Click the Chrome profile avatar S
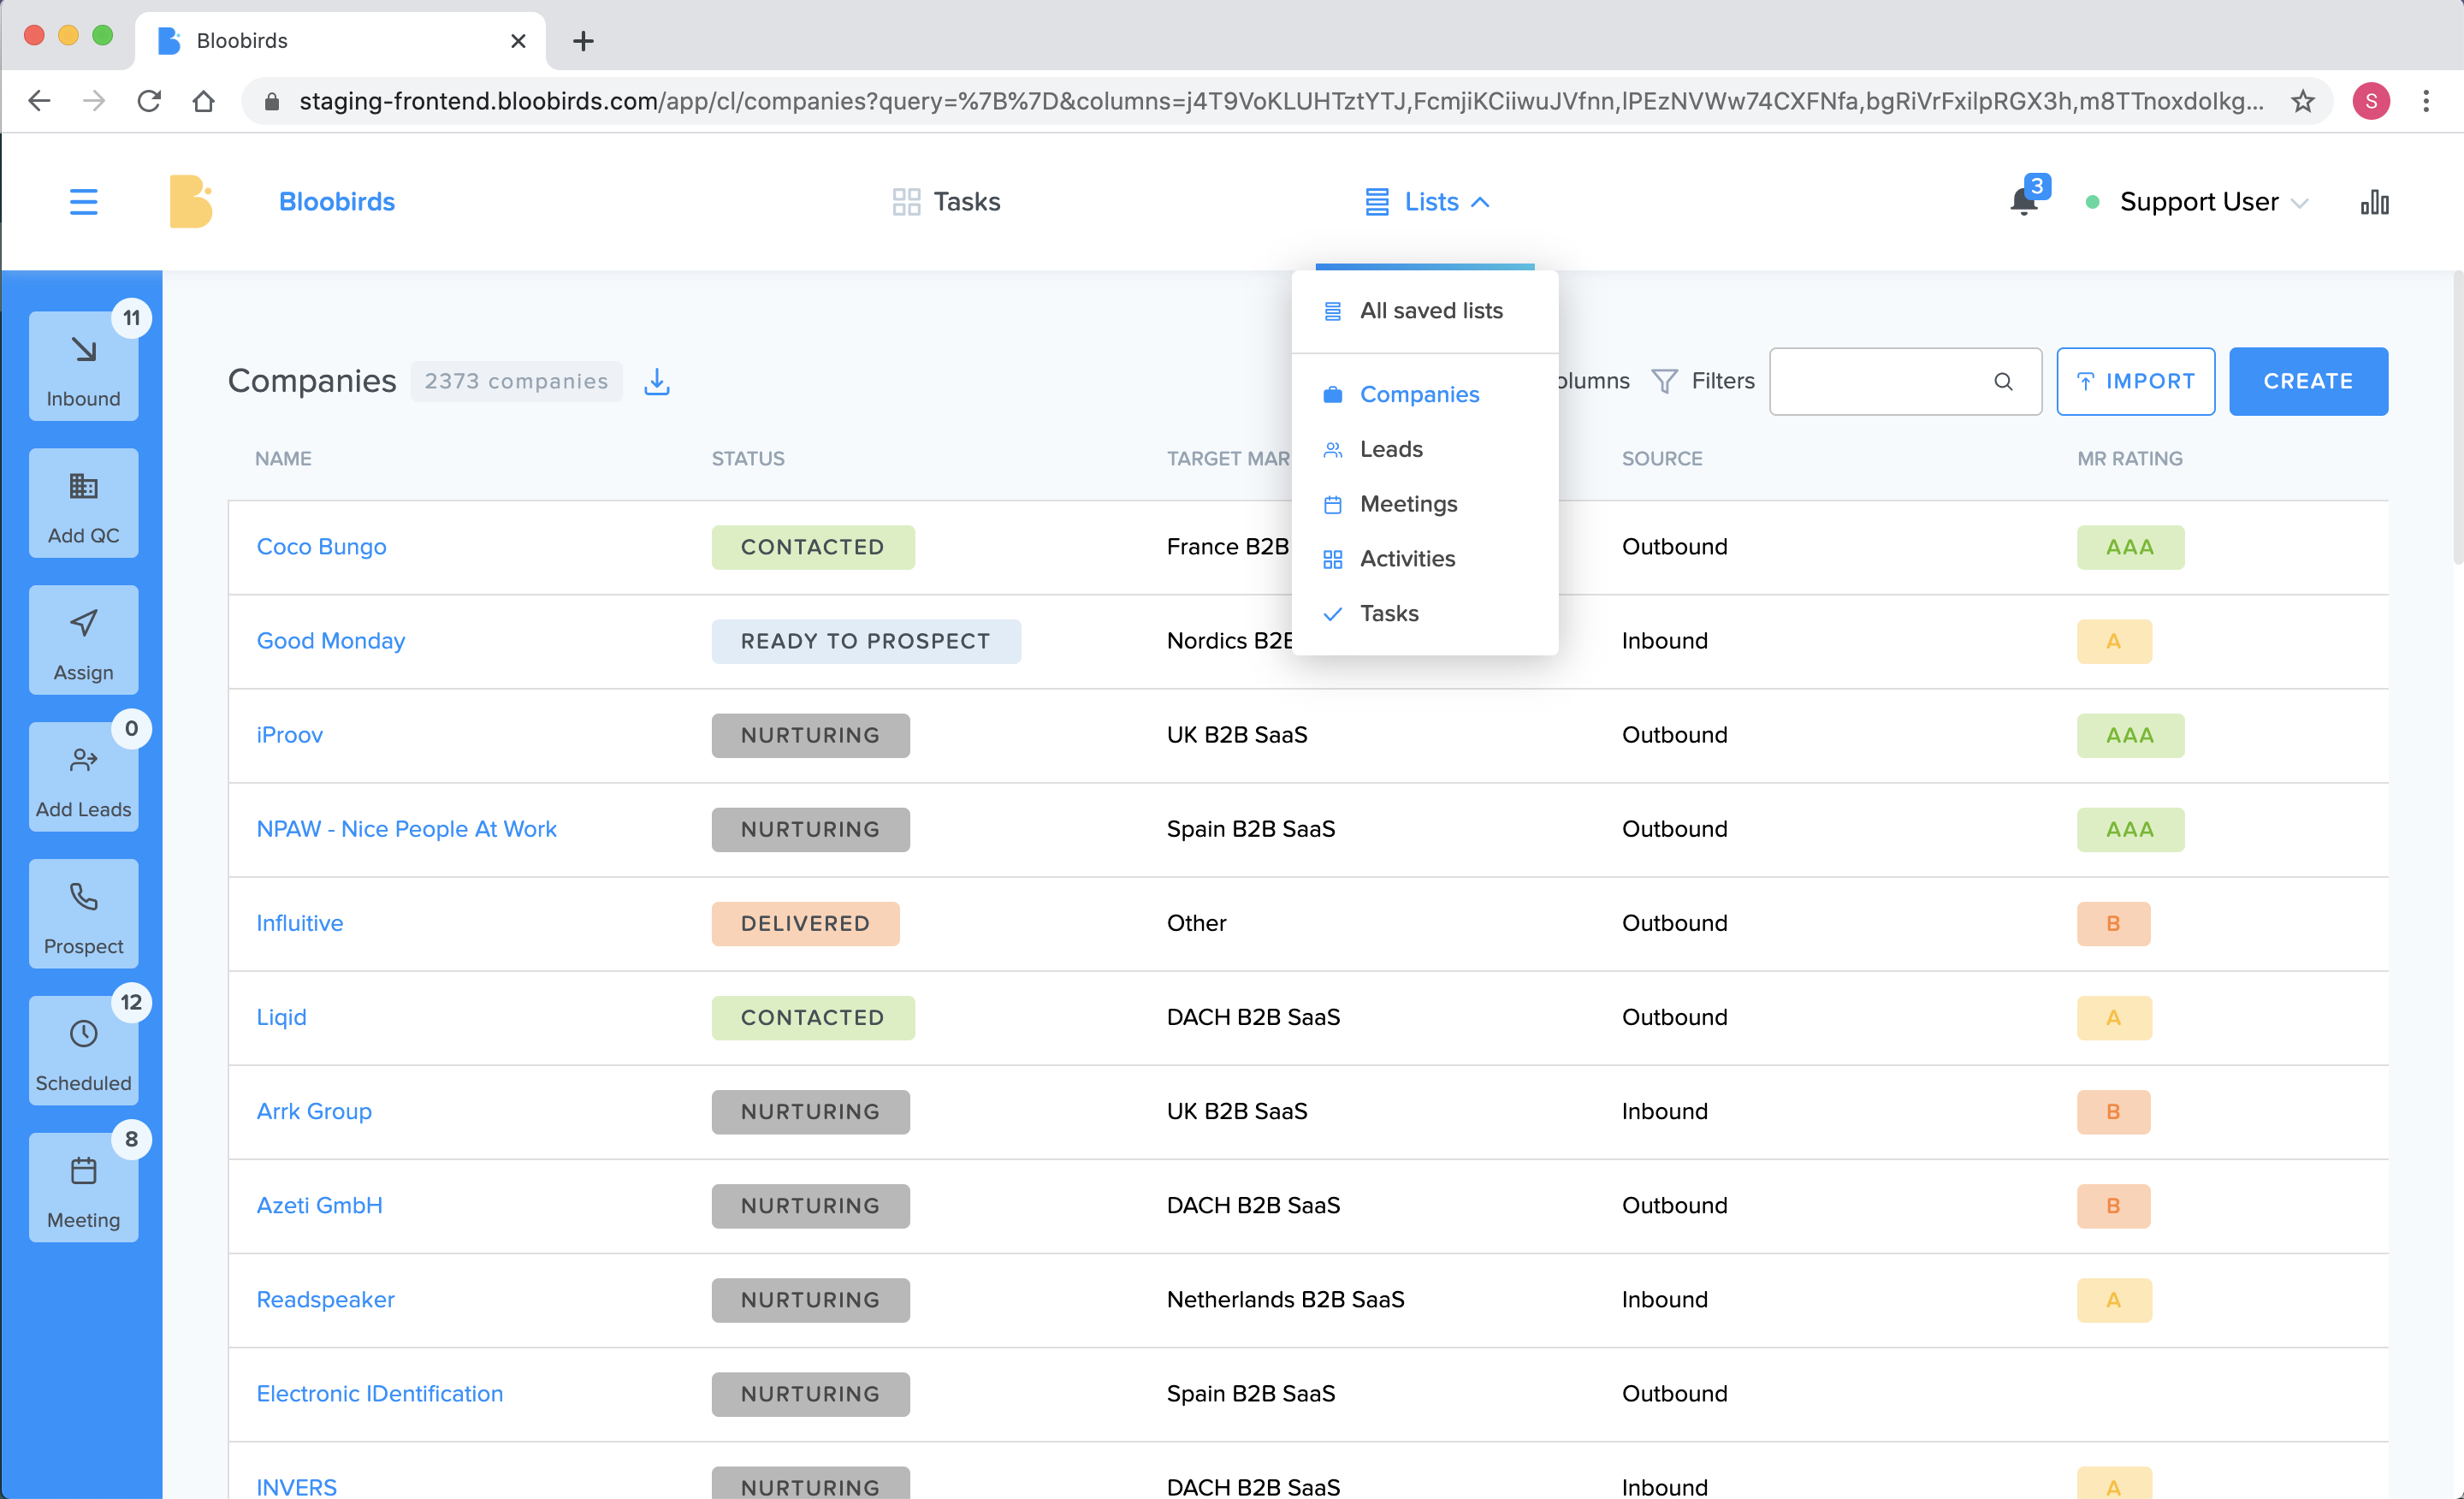The image size is (2464, 1499). [x=2371, y=101]
